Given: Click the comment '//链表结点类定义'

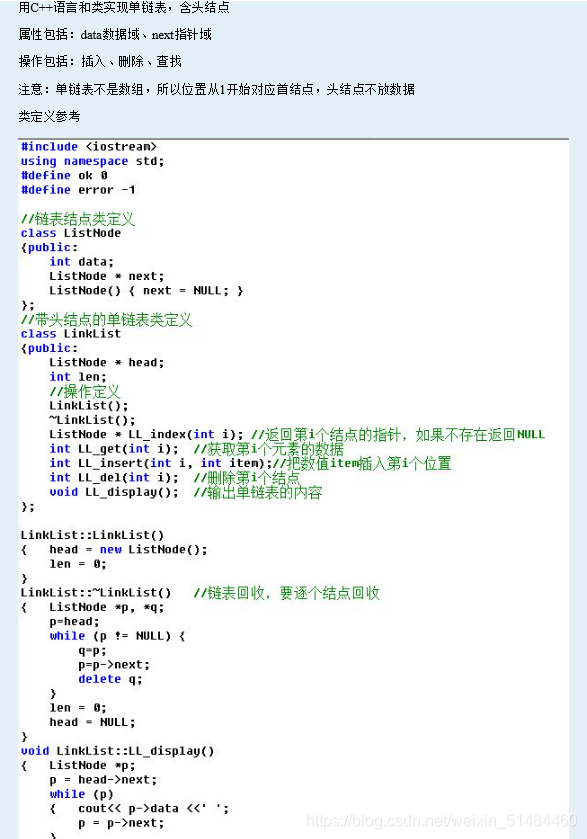Looking at the screenshot, I should click(x=78, y=219).
